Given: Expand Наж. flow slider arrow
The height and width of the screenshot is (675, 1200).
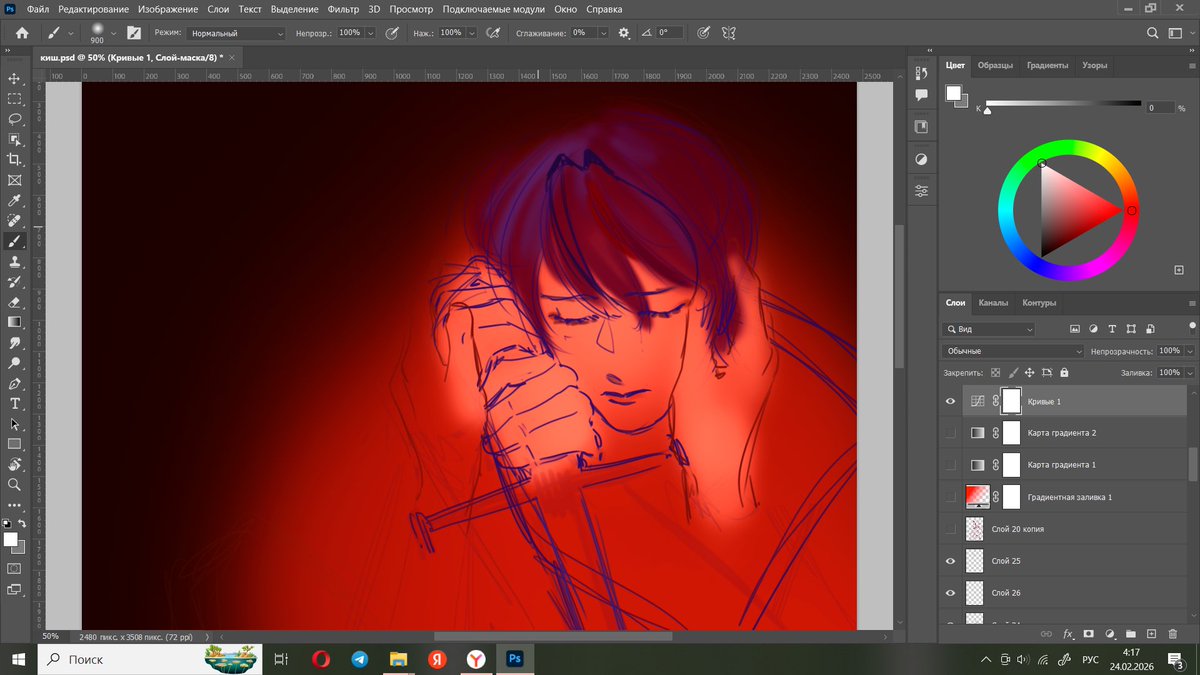Looking at the screenshot, I should tap(472, 33).
